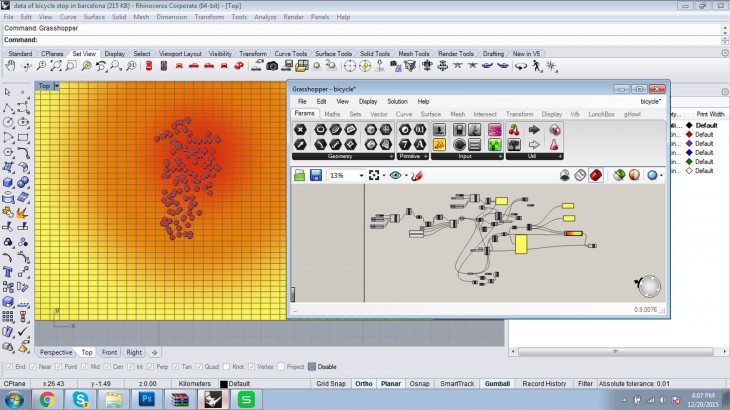
Task: Enable Grasshopper selected-only preview red icon
Action: tap(595, 175)
